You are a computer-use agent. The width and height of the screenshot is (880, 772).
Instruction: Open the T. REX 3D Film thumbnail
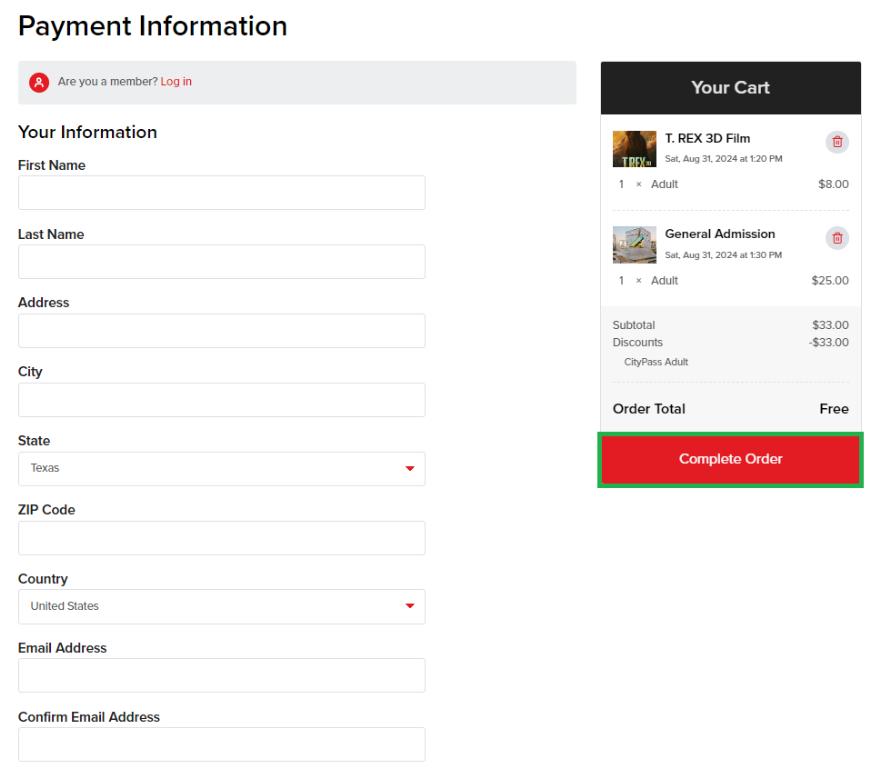(634, 149)
